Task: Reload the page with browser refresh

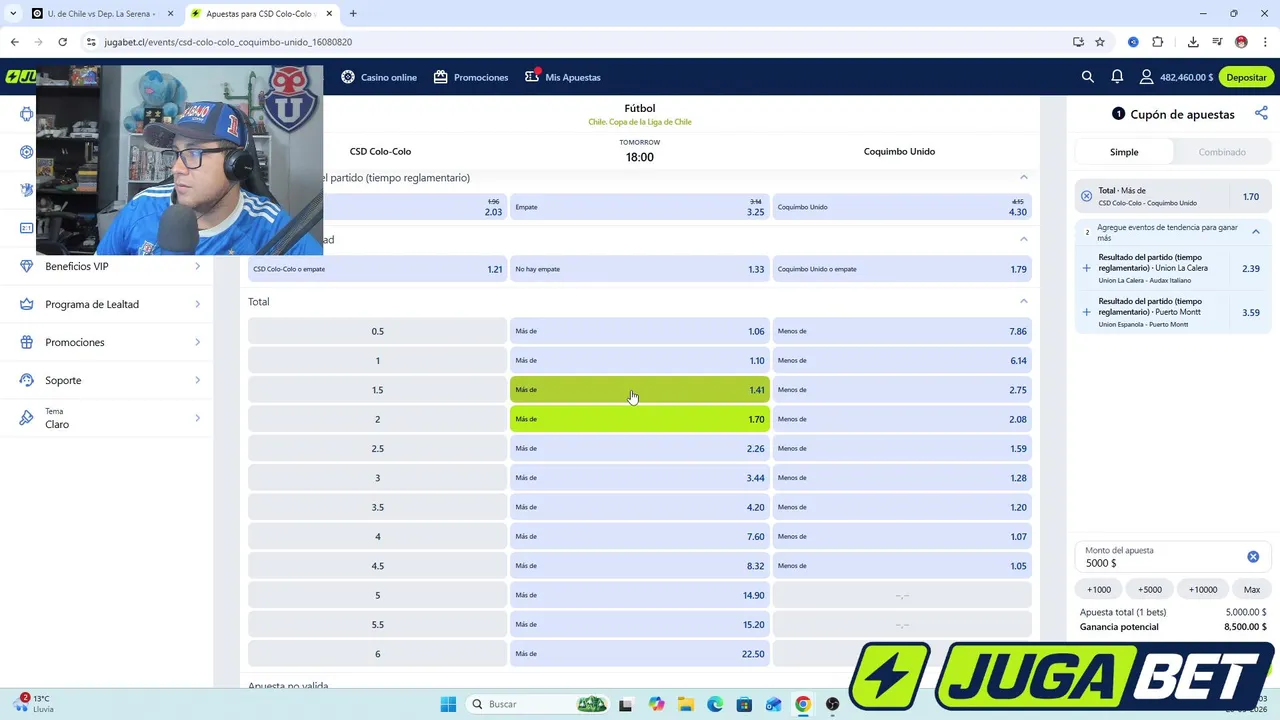Action: tap(62, 42)
